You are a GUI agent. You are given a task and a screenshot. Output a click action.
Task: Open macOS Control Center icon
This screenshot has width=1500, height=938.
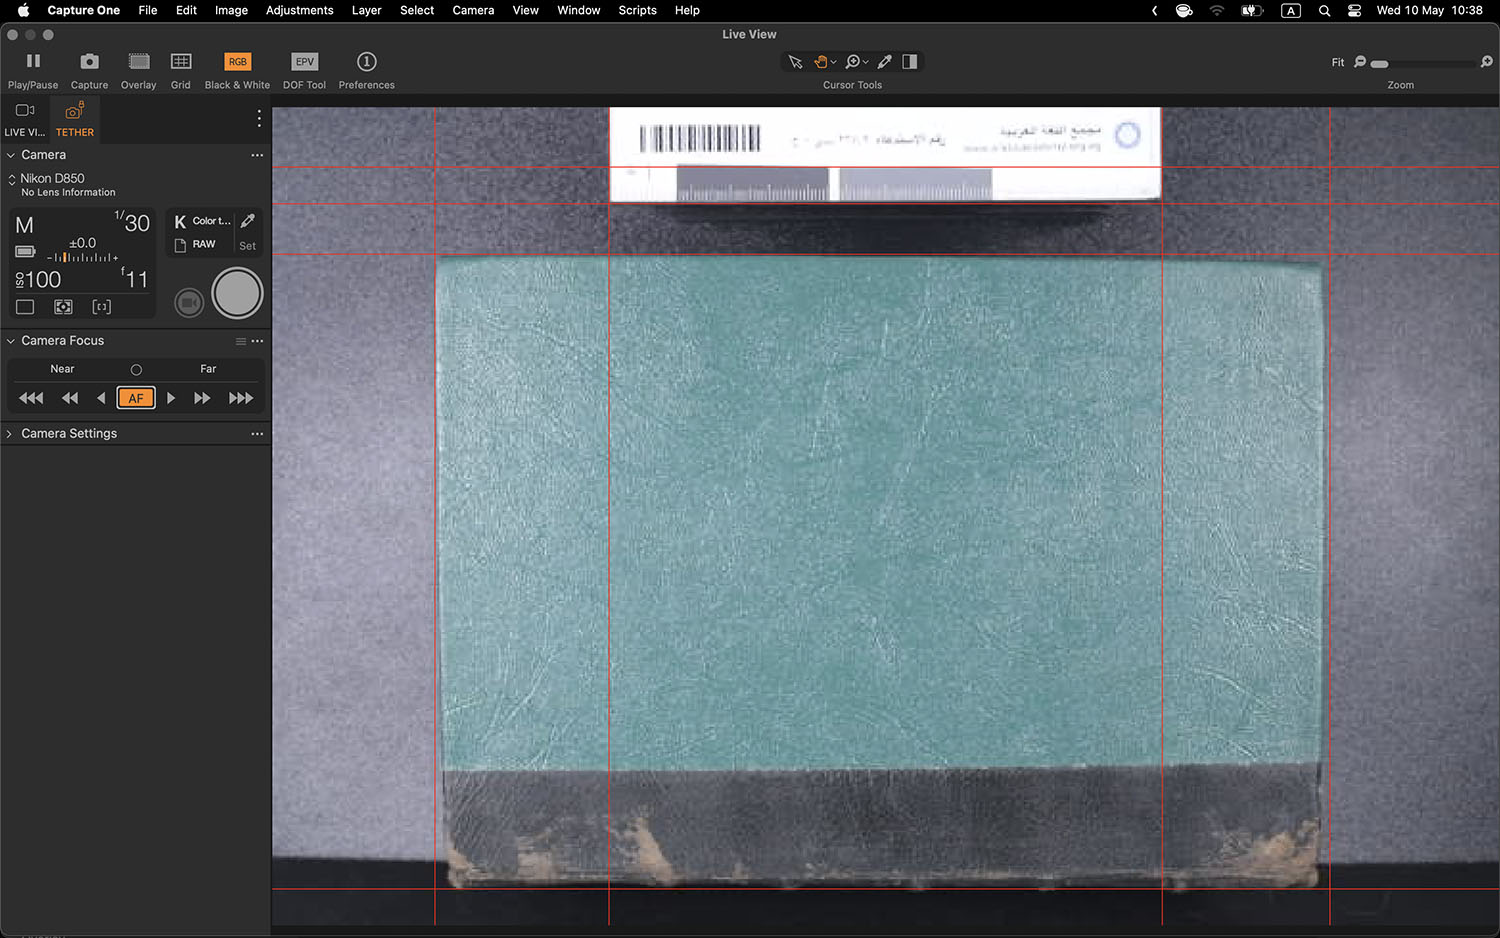1354,10
